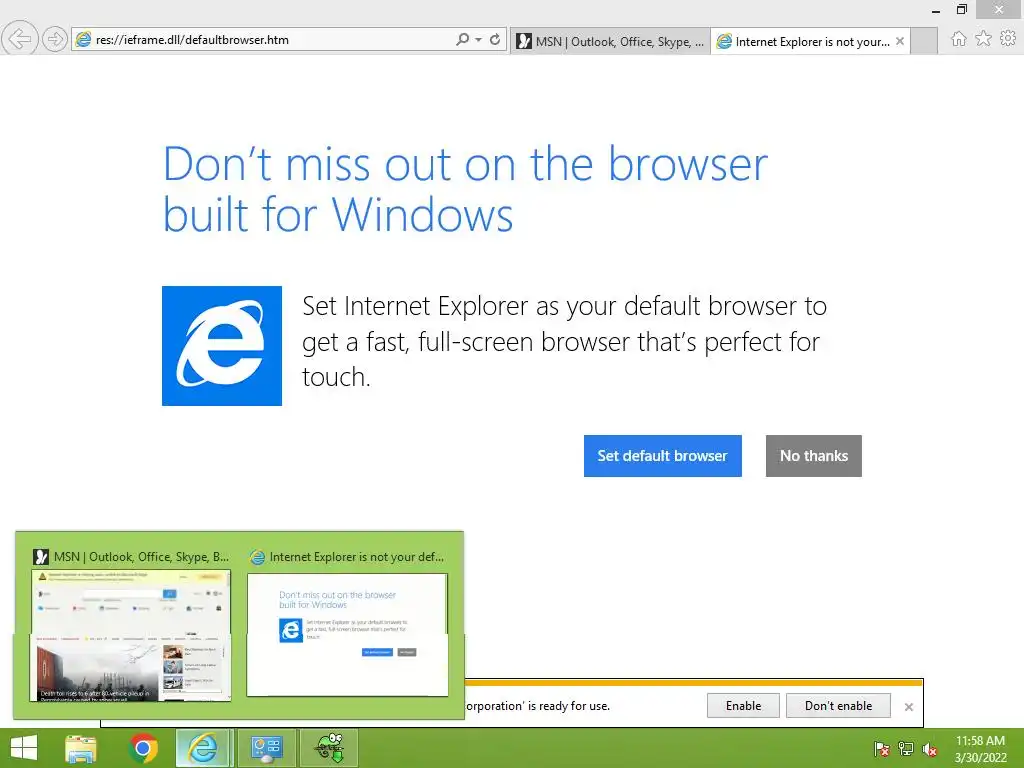Viewport: 1024px width, 768px height.
Task: Launch Google Chrome from the taskbar
Action: 143,748
